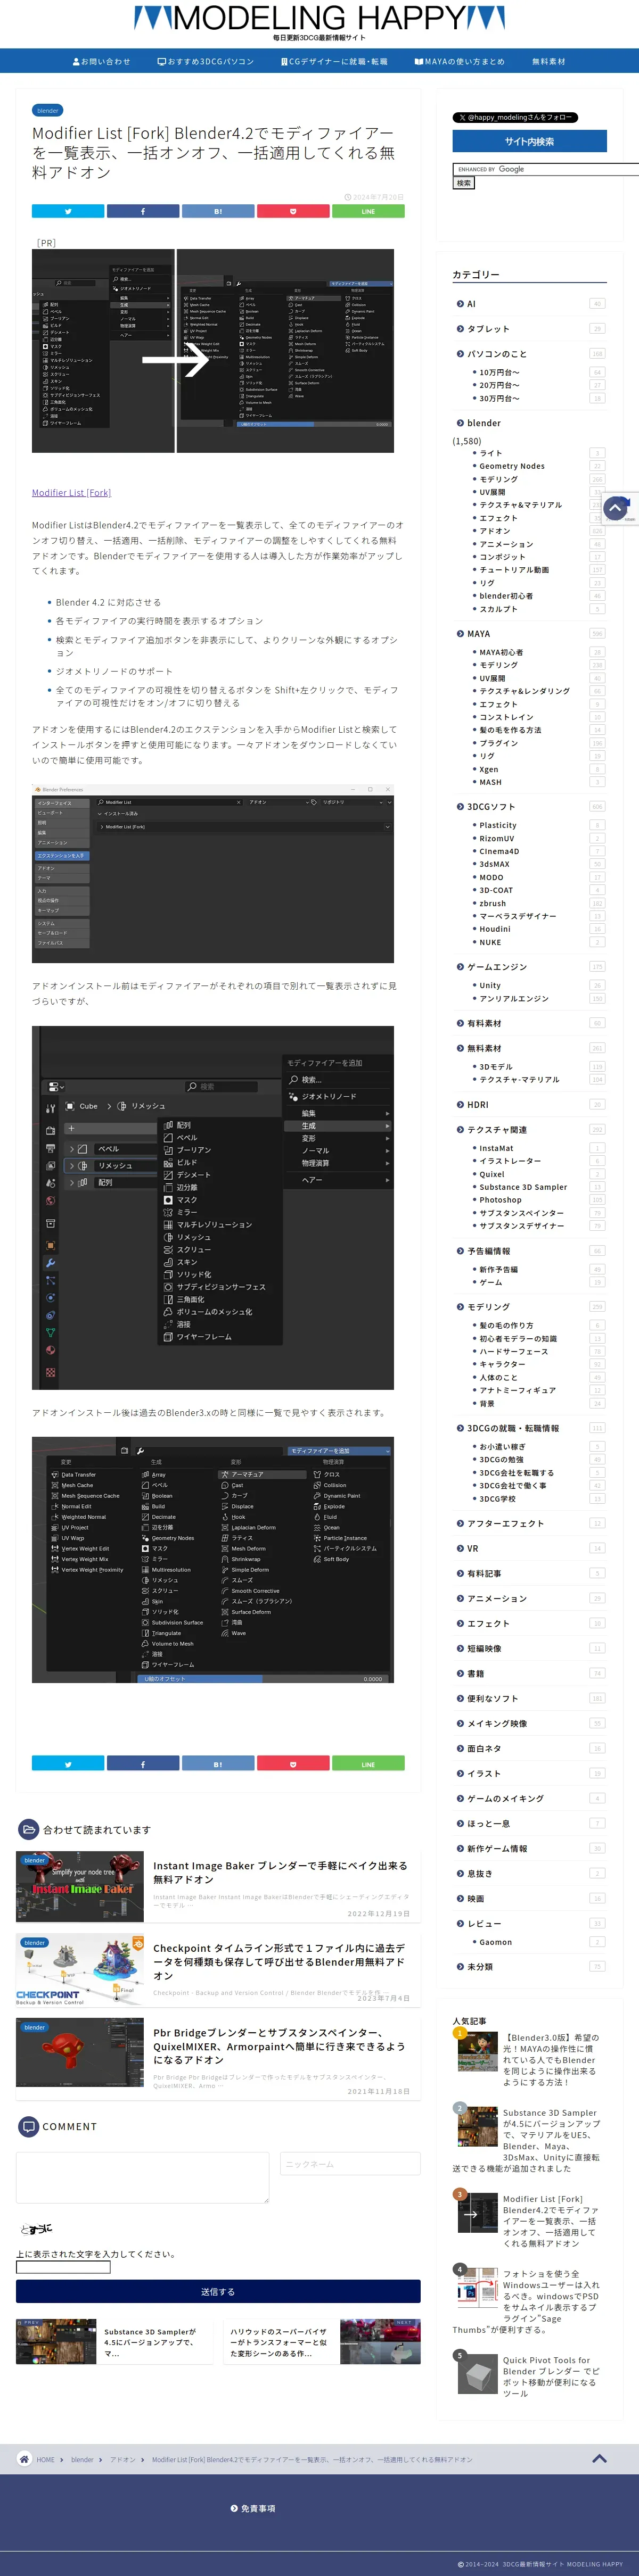Open the zbrush subcategory
This screenshot has height=2576, width=639.
point(493,903)
